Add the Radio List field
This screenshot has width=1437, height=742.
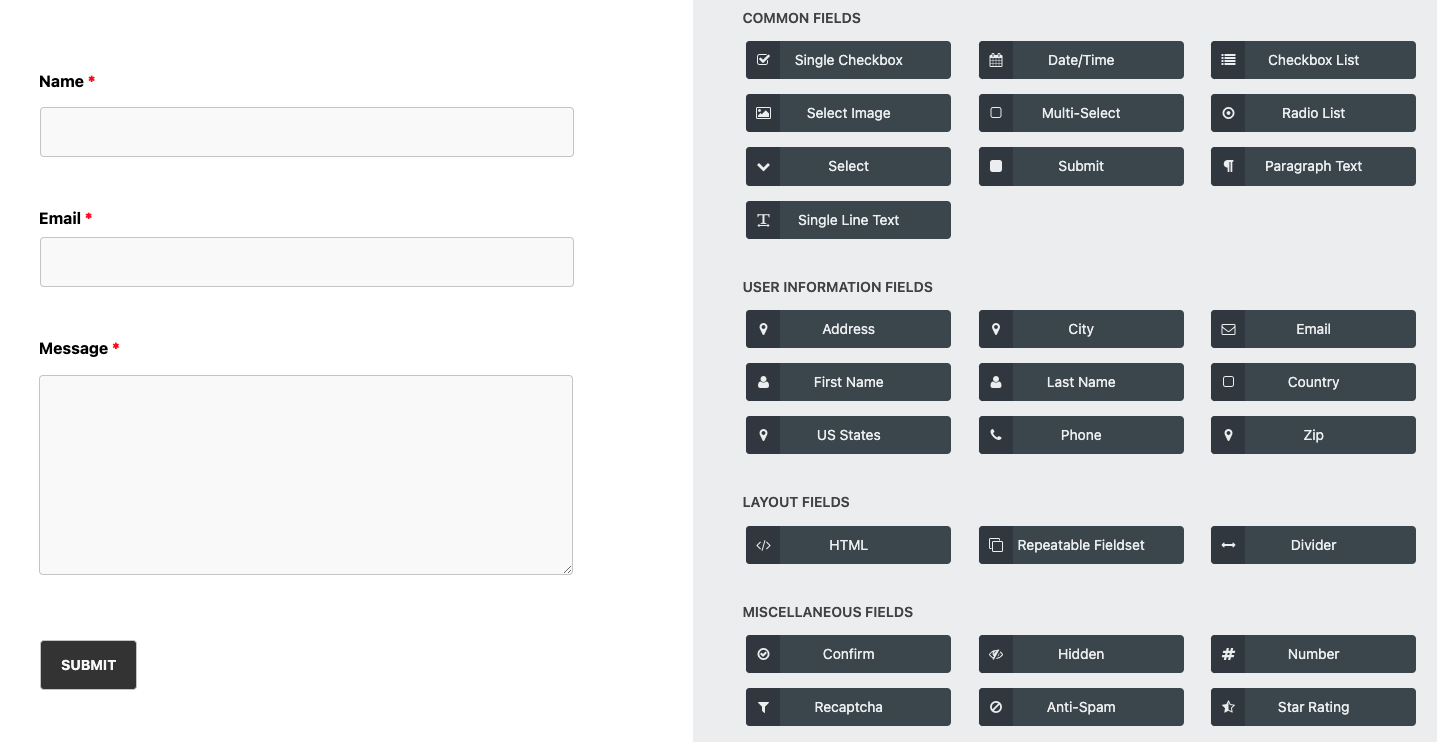coord(1313,113)
